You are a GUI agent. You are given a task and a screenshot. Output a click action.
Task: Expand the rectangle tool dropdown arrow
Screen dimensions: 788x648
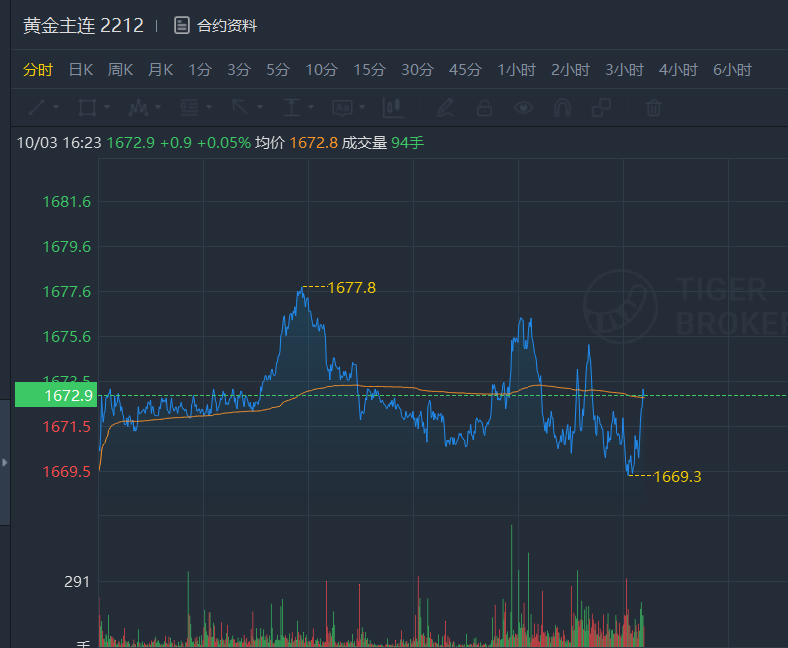[107, 107]
